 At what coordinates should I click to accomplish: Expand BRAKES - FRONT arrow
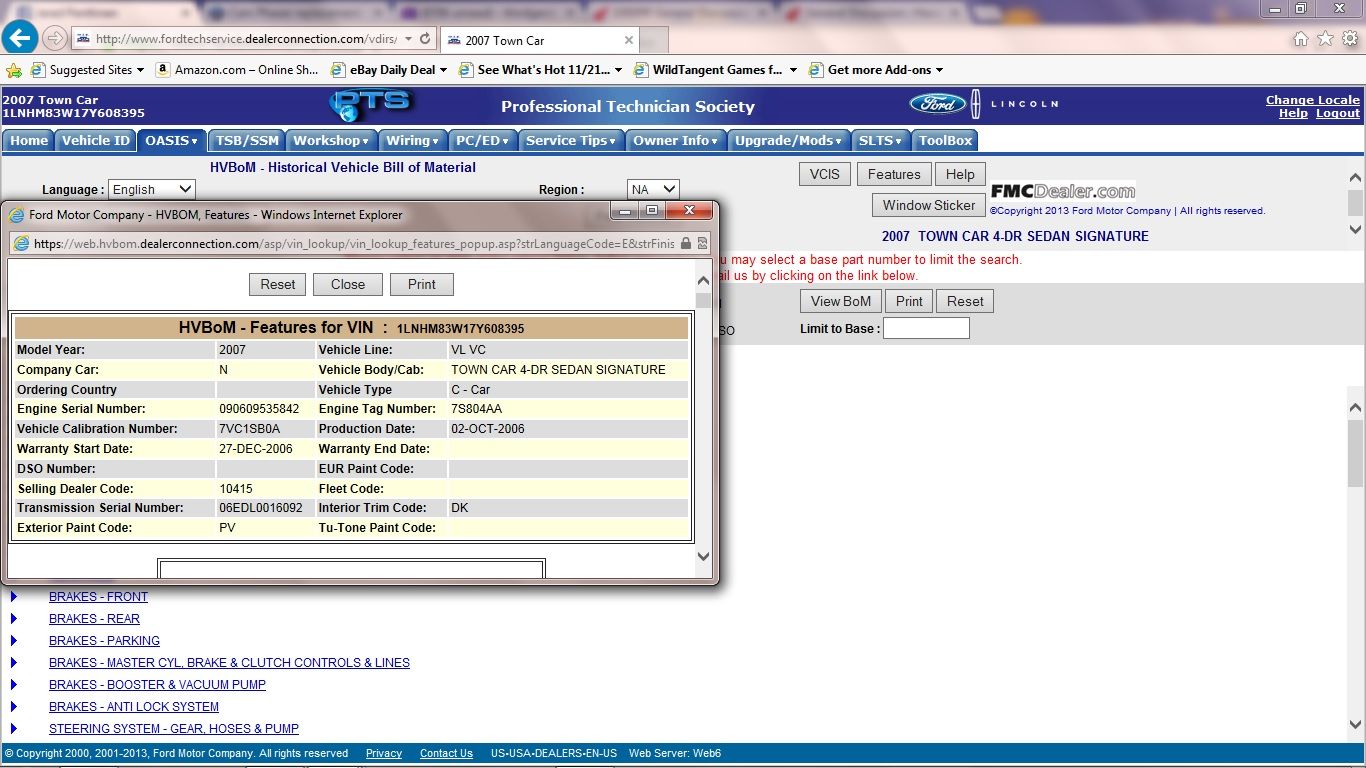(14, 597)
